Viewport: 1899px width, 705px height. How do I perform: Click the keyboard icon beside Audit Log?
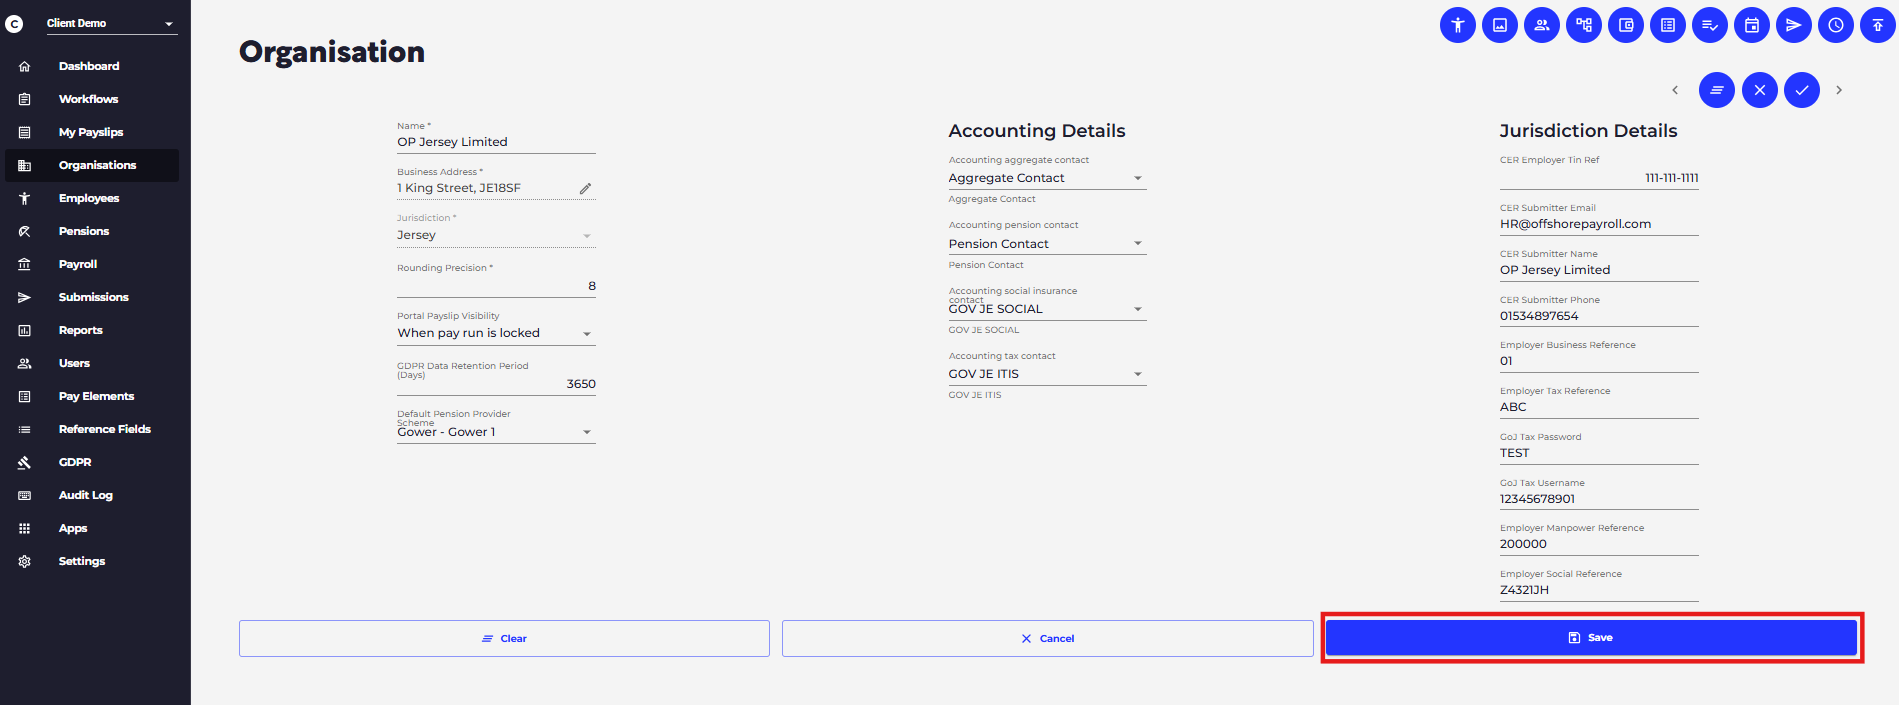[x=25, y=495]
